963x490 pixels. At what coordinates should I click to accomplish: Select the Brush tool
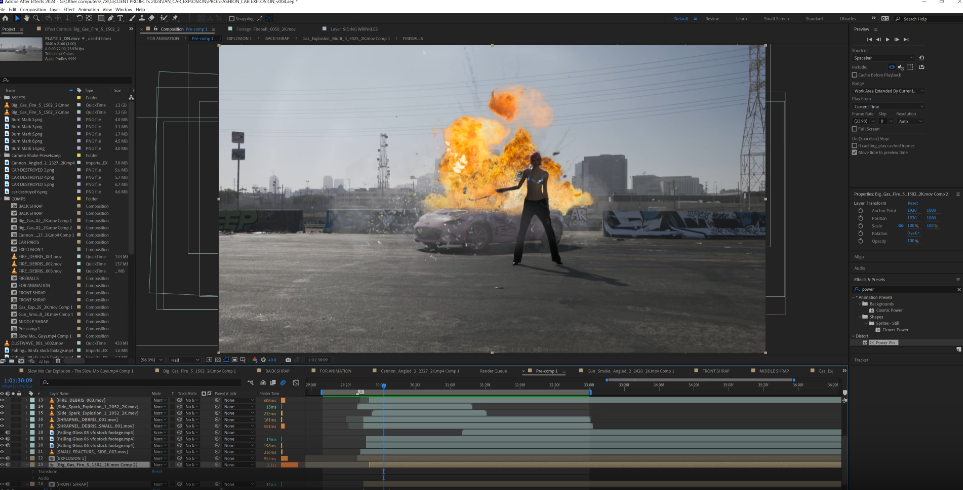pyautogui.click(x=131, y=18)
